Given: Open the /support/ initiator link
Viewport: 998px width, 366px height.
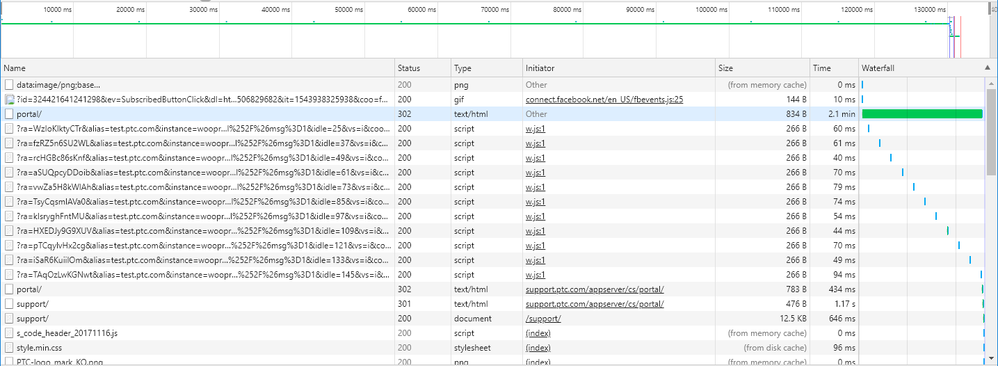Looking at the screenshot, I should point(543,319).
